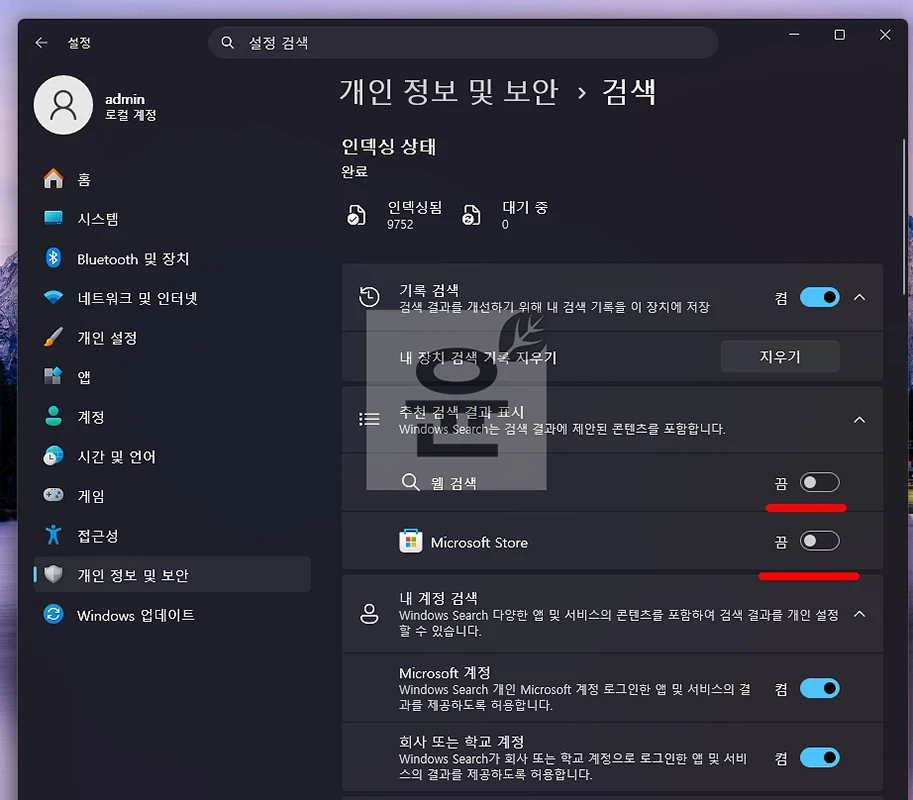Viewport: 913px width, 800px height.
Task: Click the 개인 정보 및 보안 shield icon
Action: 54,575
